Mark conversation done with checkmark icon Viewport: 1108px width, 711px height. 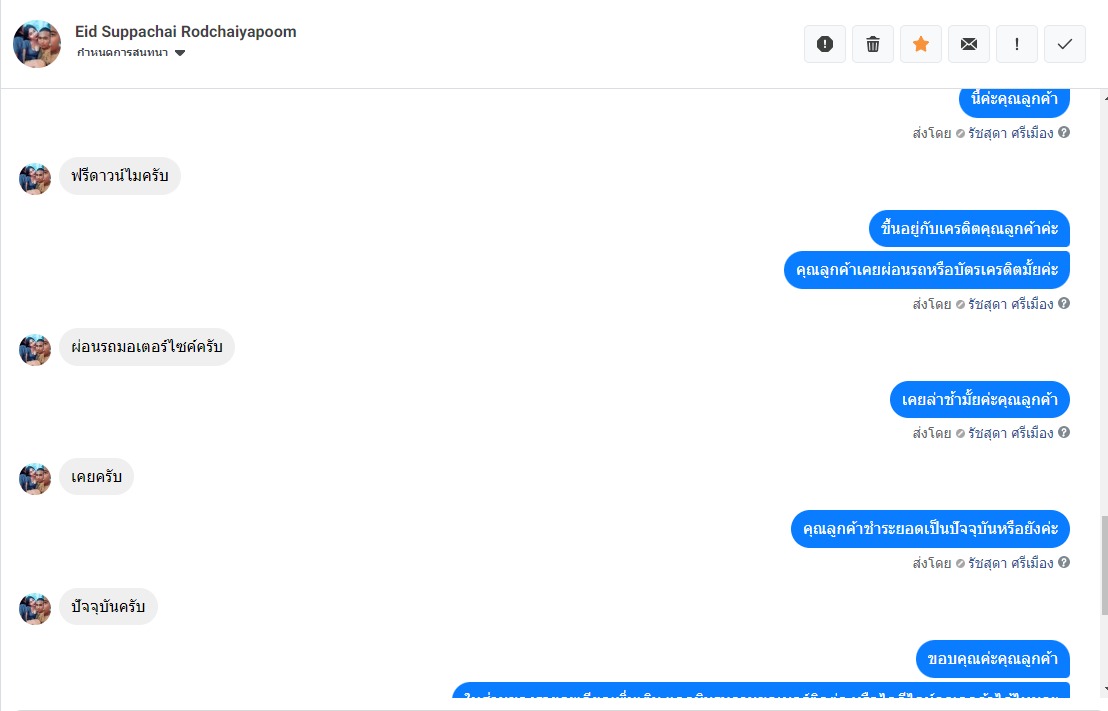[x=1065, y=44]
